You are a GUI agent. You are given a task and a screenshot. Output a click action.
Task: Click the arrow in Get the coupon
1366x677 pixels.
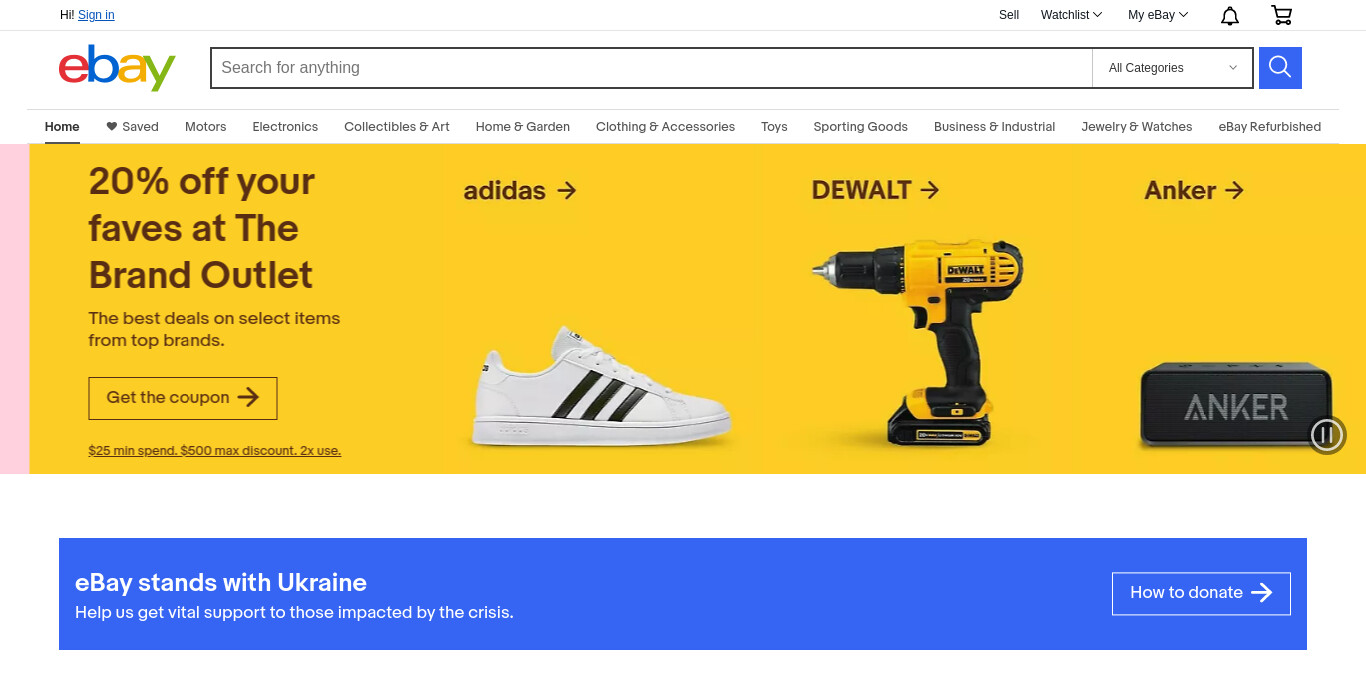click(248, 397)
